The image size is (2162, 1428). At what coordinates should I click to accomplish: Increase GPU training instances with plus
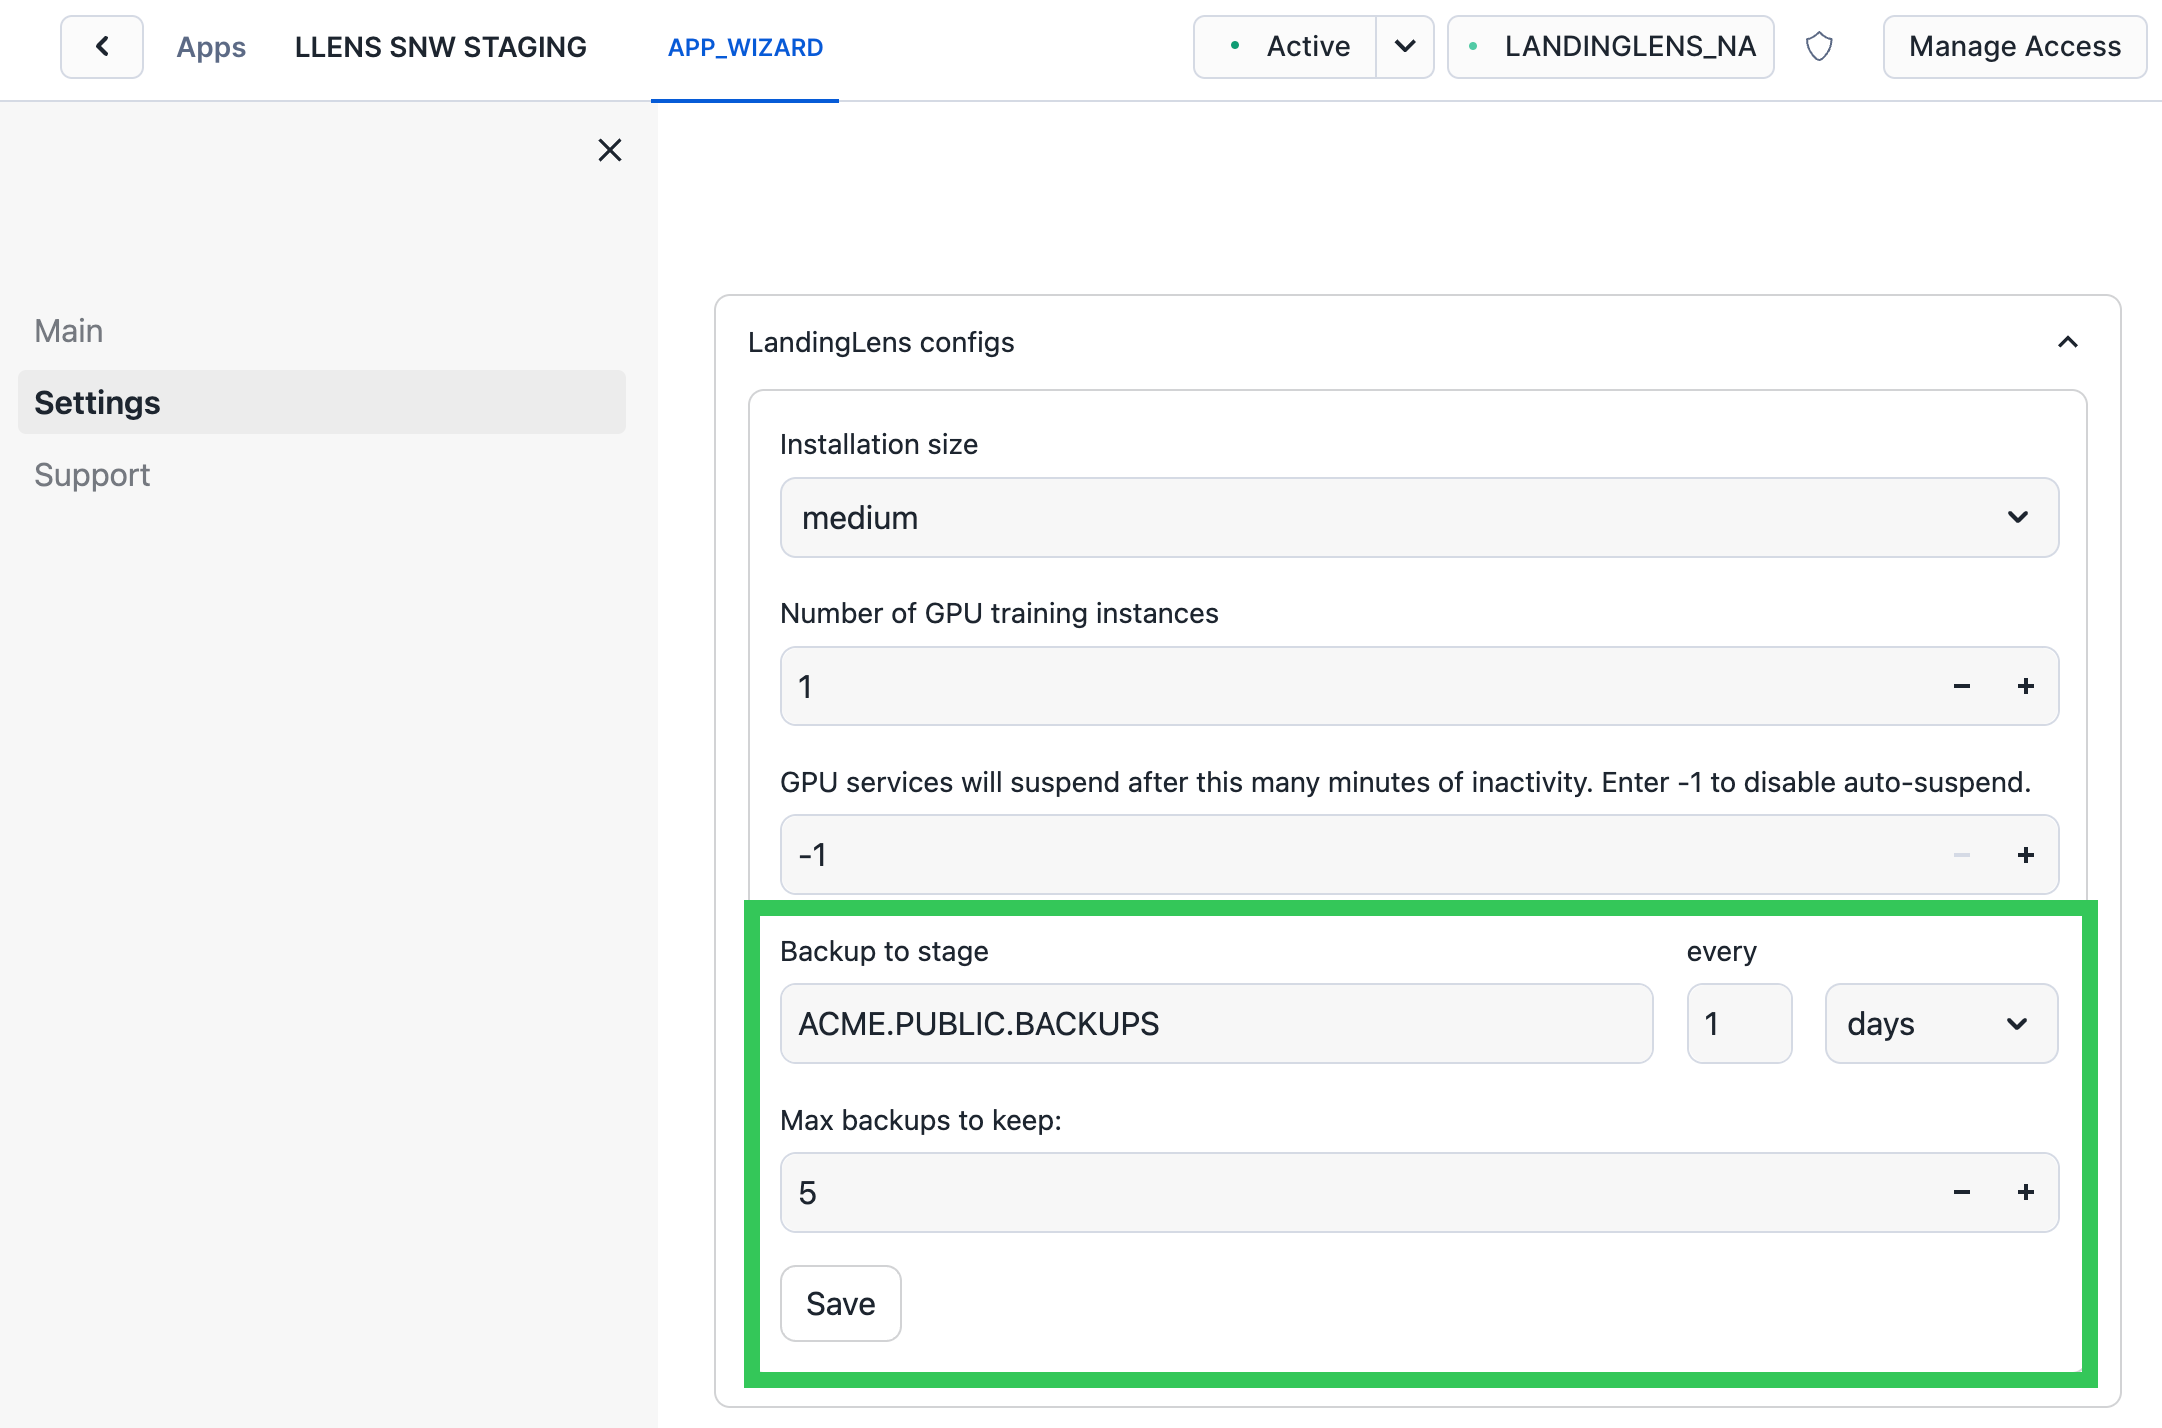(x=2026, y=686)
